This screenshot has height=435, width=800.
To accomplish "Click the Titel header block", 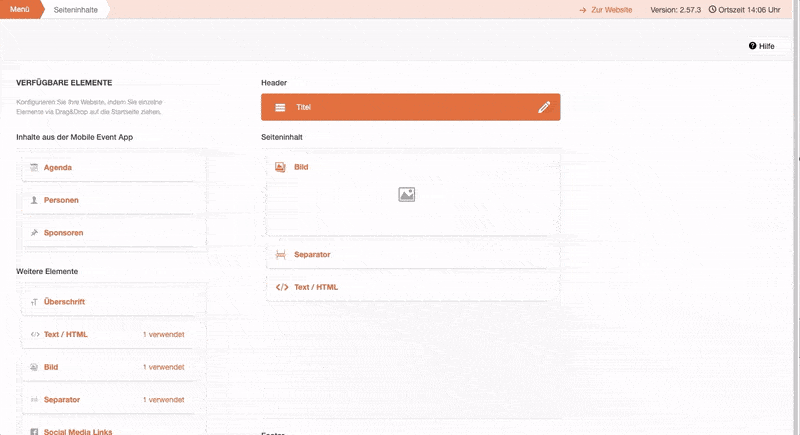I will coord(411,107).
